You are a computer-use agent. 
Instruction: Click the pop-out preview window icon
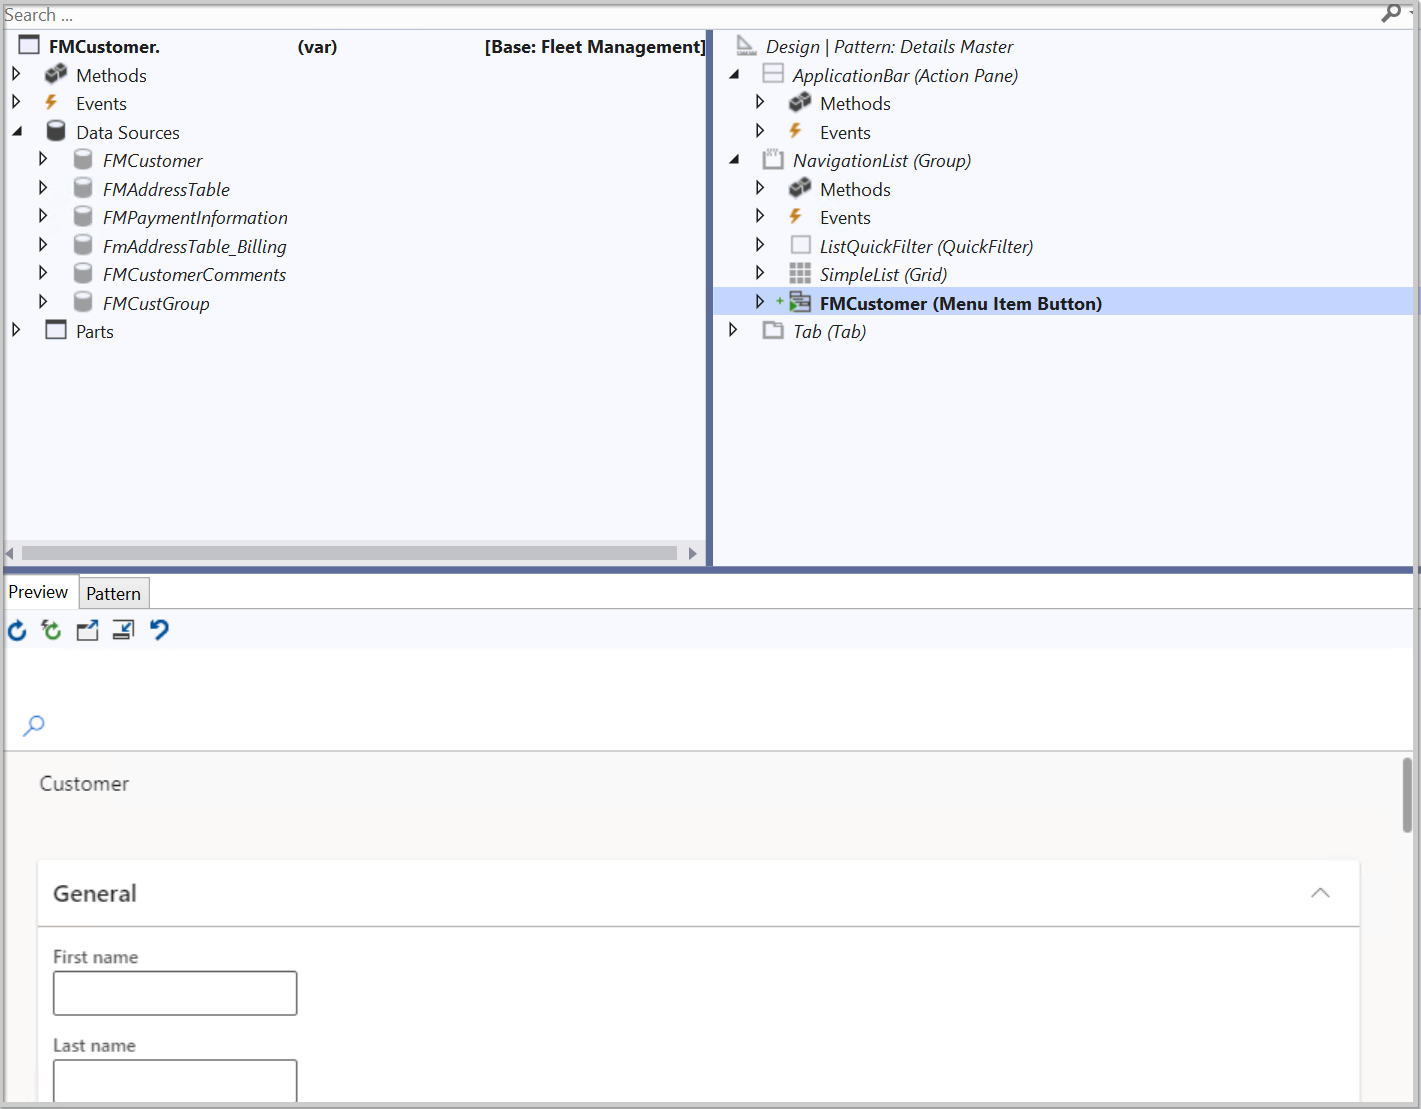click(x=88, y=631)
